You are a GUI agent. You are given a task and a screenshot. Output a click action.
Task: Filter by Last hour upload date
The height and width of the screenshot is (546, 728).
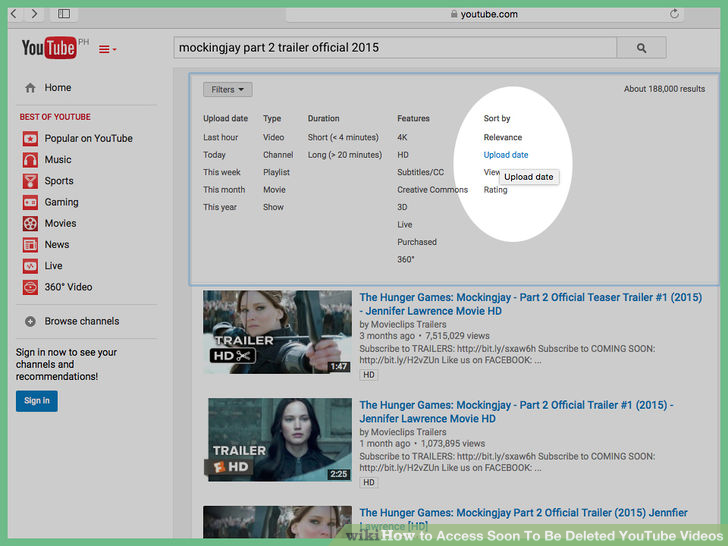tap(221, 137)
